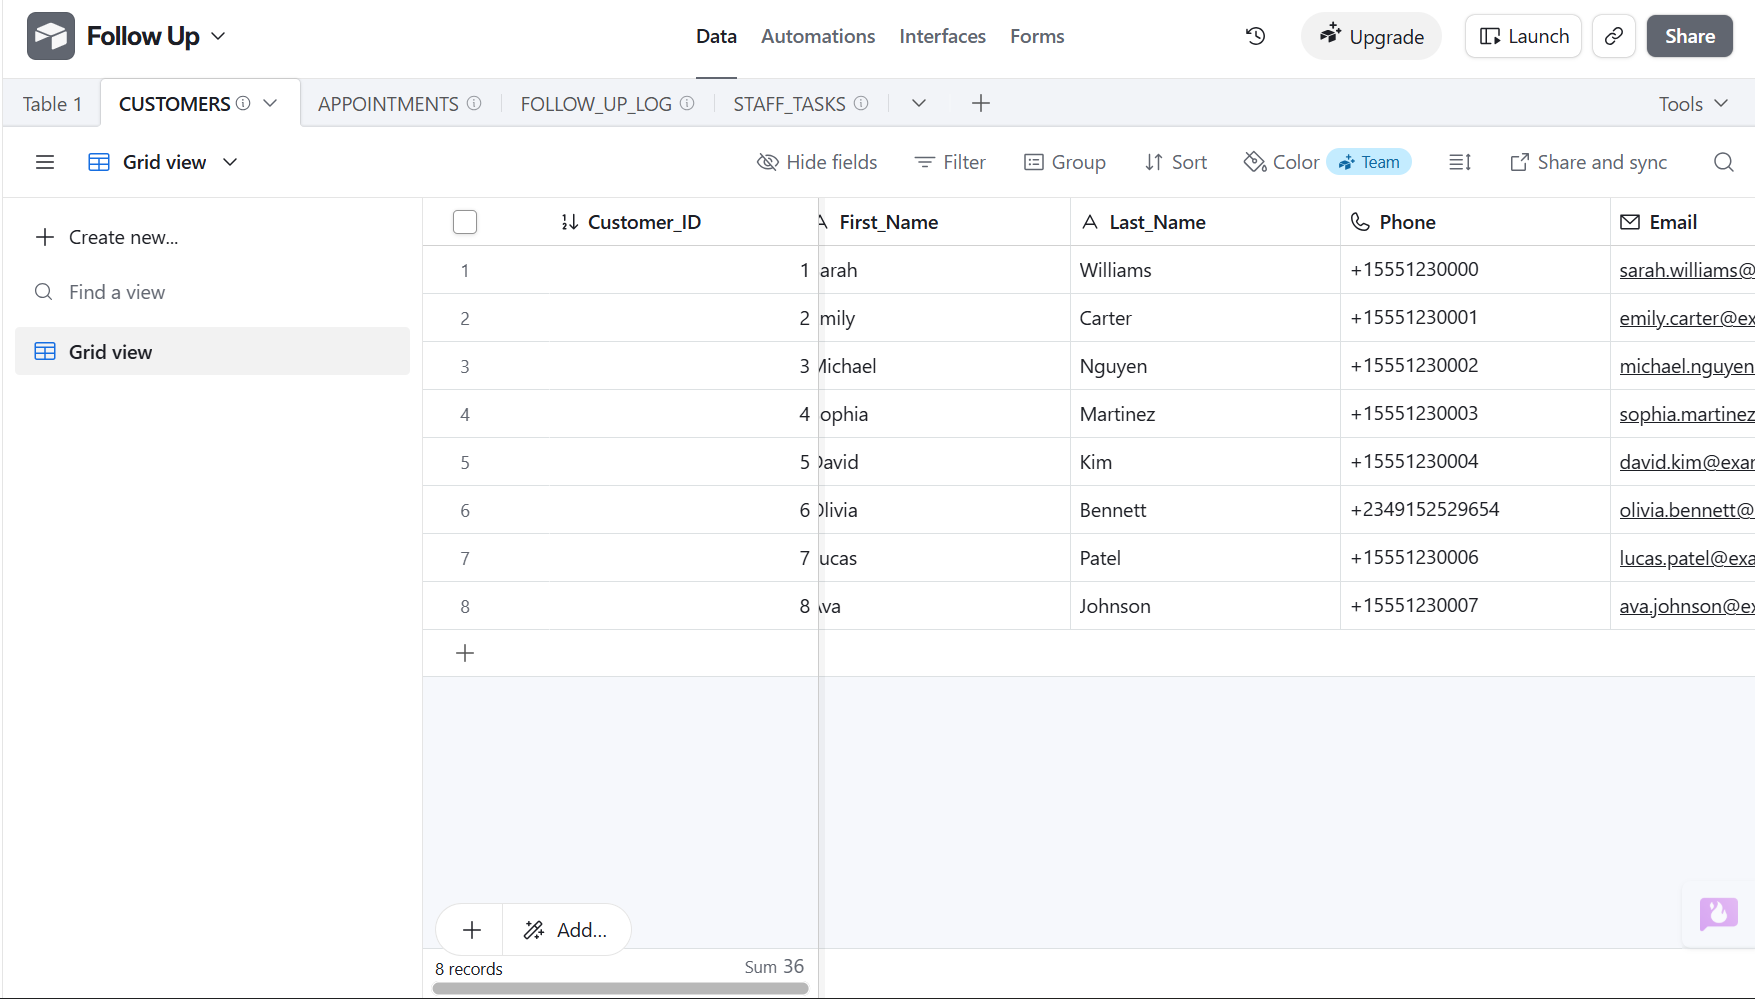The height and width of the screenshot is (999, 1755).
Task: Click the info icon next to FOLLOW_UP_LOG
Action: click(687, 103)
